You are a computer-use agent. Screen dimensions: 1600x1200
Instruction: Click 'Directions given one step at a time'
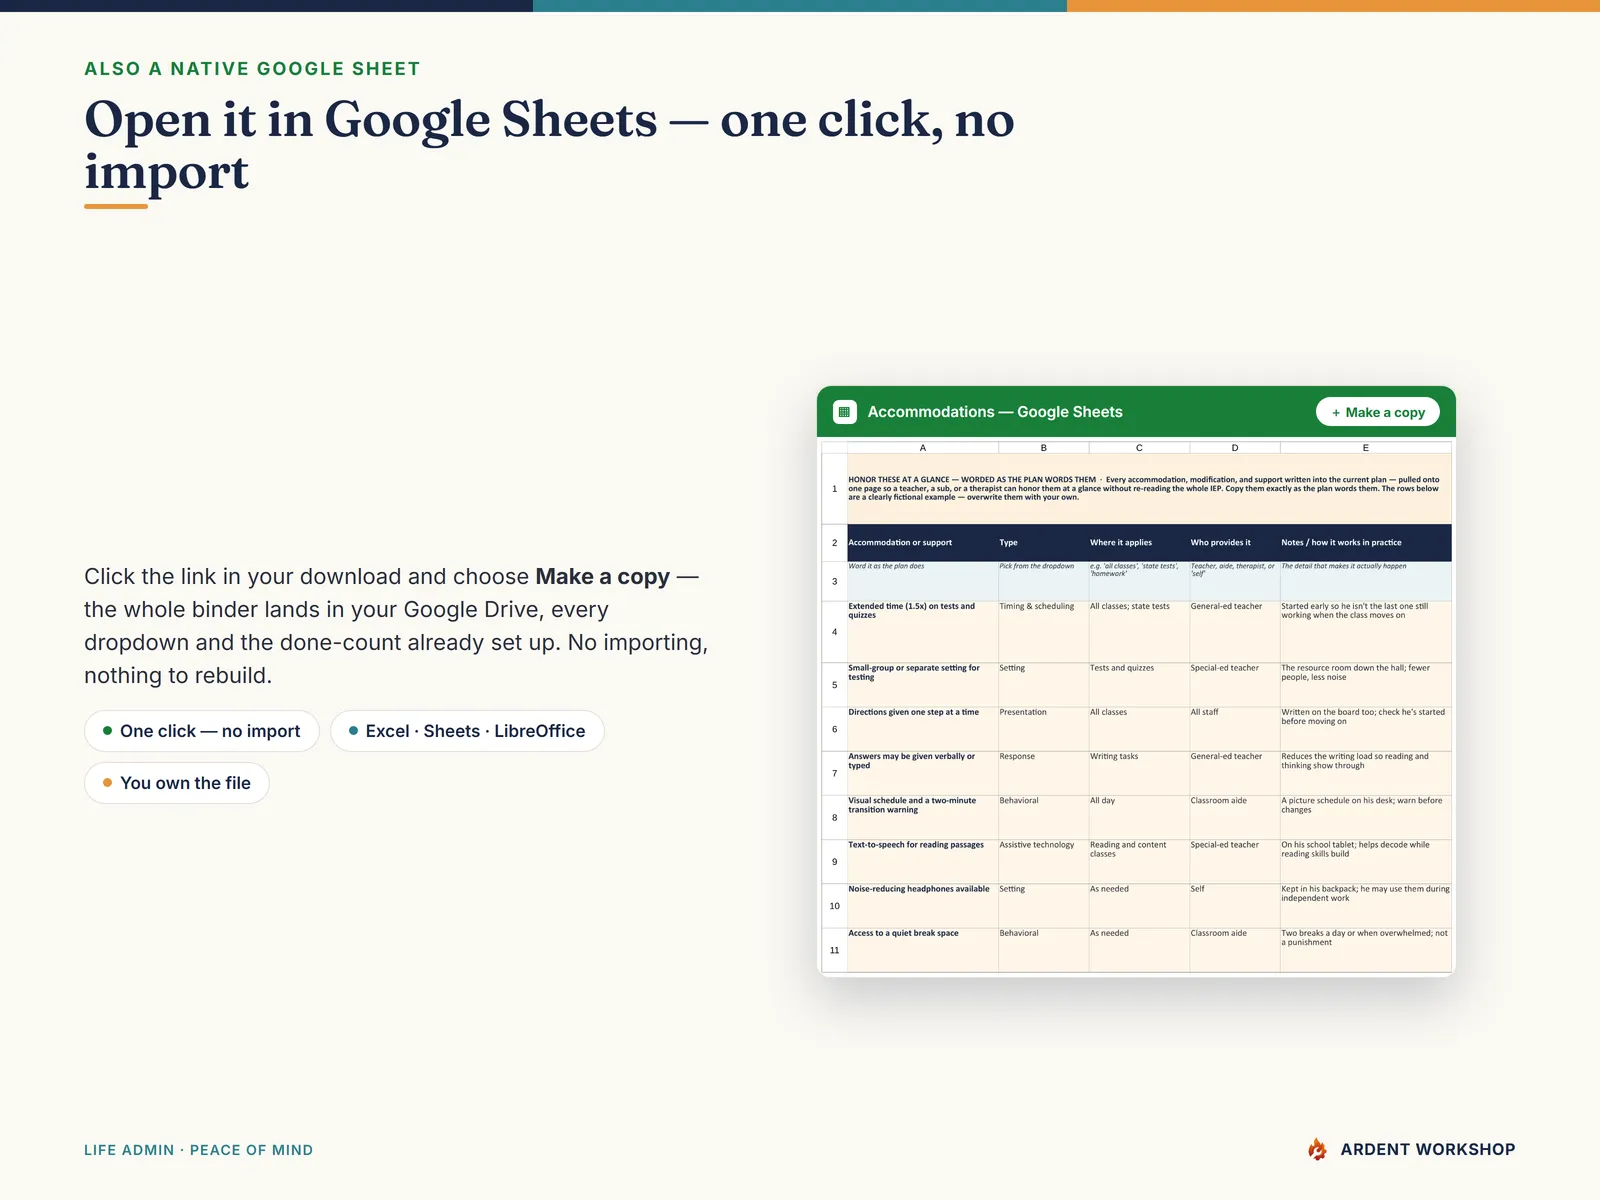point(922,729)
